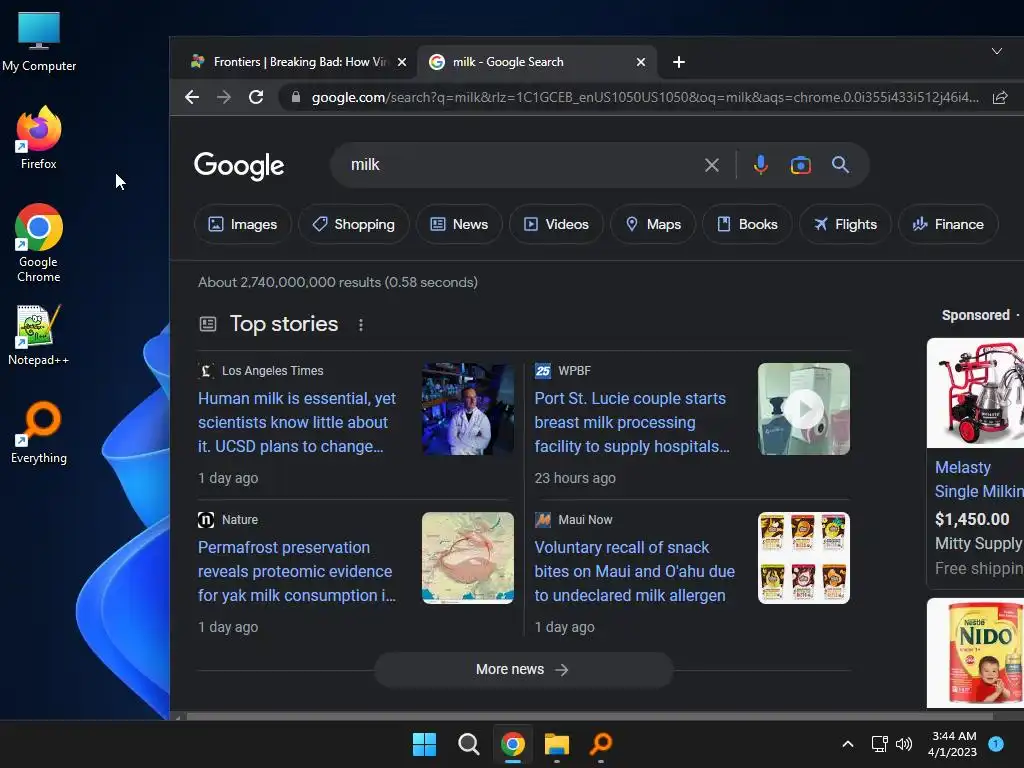The image size is (1024, 768).
Task: Click the horizontal scrollbar at page bottom
Action: pos(590,716)
